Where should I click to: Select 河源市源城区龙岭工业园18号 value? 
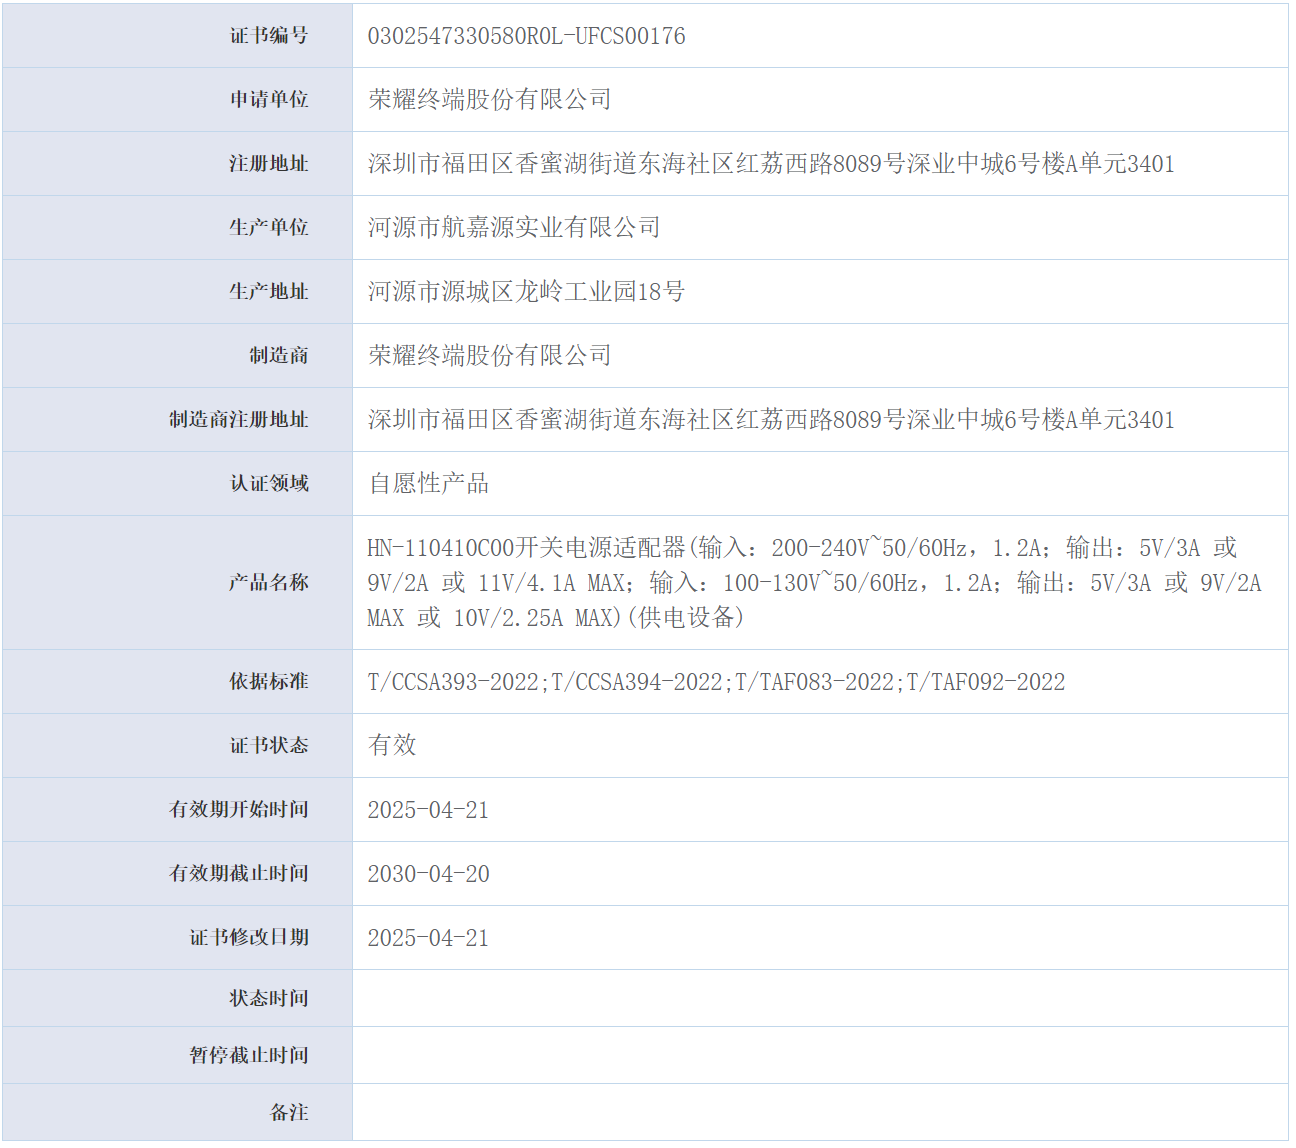[x=526, y=292]
